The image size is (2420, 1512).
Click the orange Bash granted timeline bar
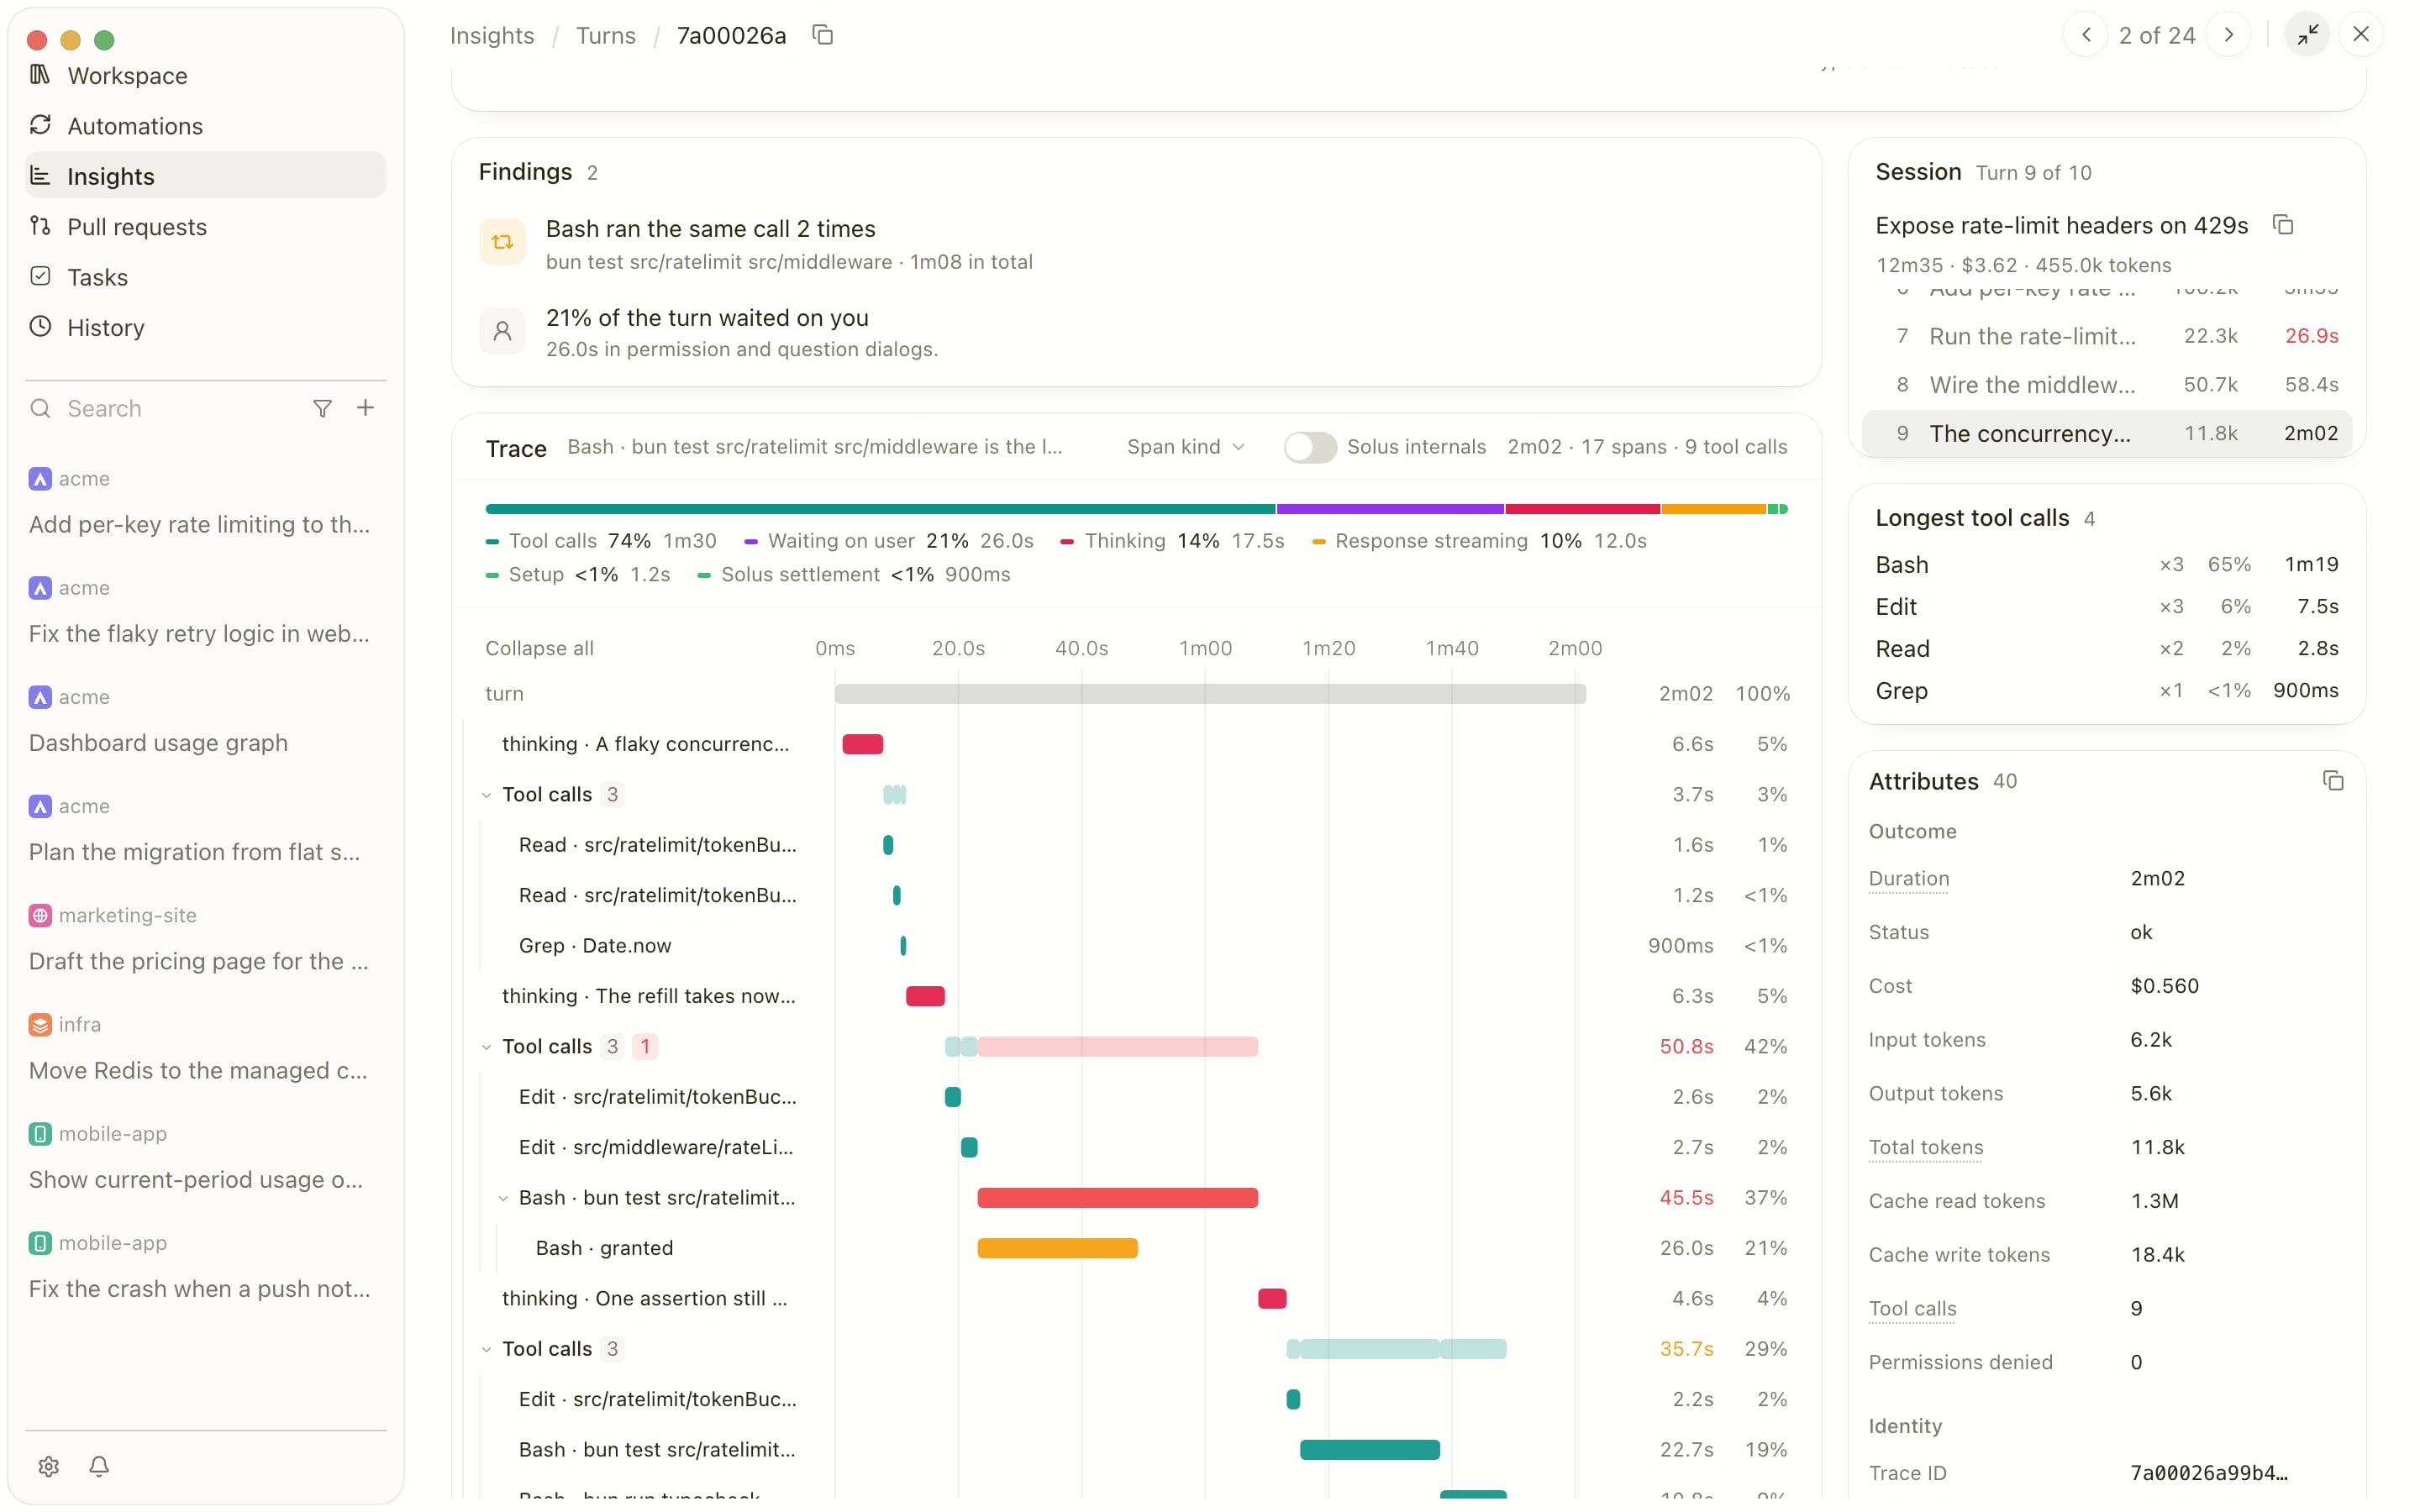coord(1057,1248)
